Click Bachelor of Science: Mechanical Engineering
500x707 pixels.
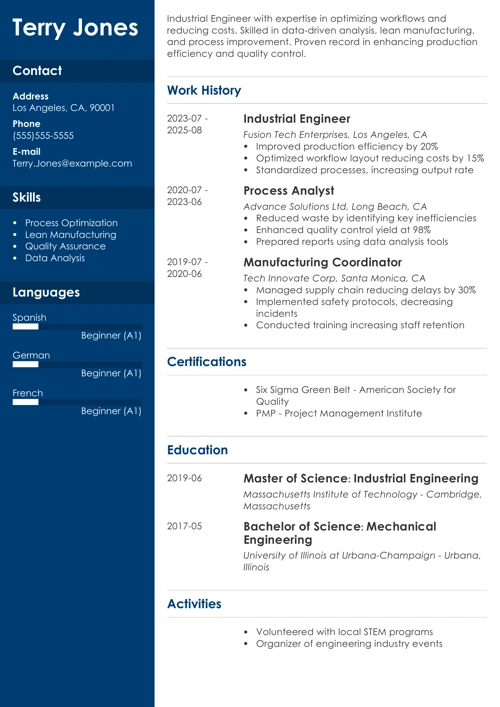(x=340, y=533)
